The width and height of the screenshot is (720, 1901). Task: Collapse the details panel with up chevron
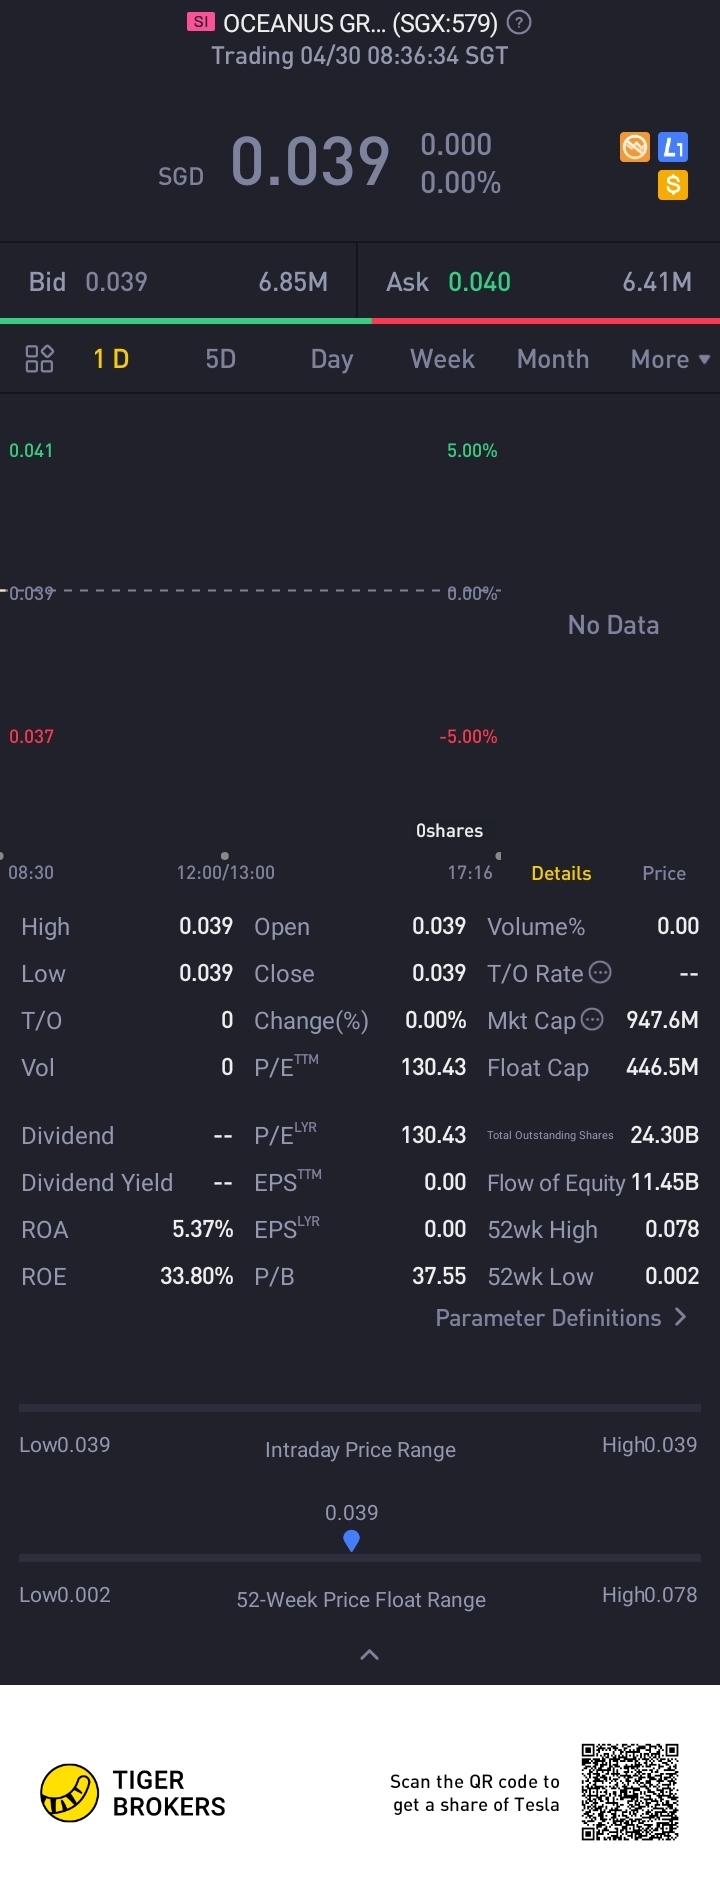coord(369,1655)
